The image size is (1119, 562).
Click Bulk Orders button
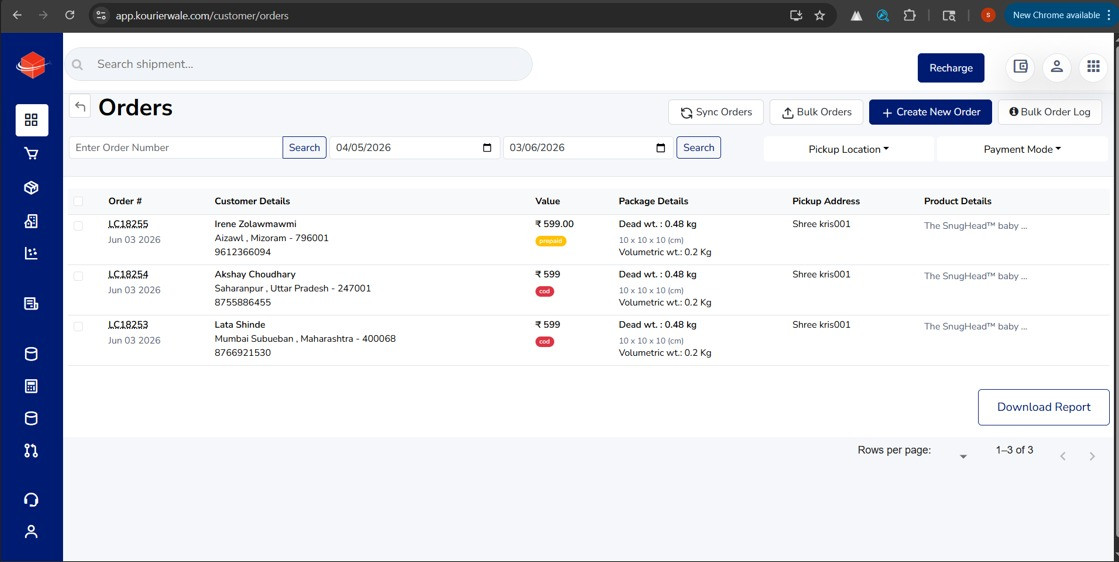[816, 112]
